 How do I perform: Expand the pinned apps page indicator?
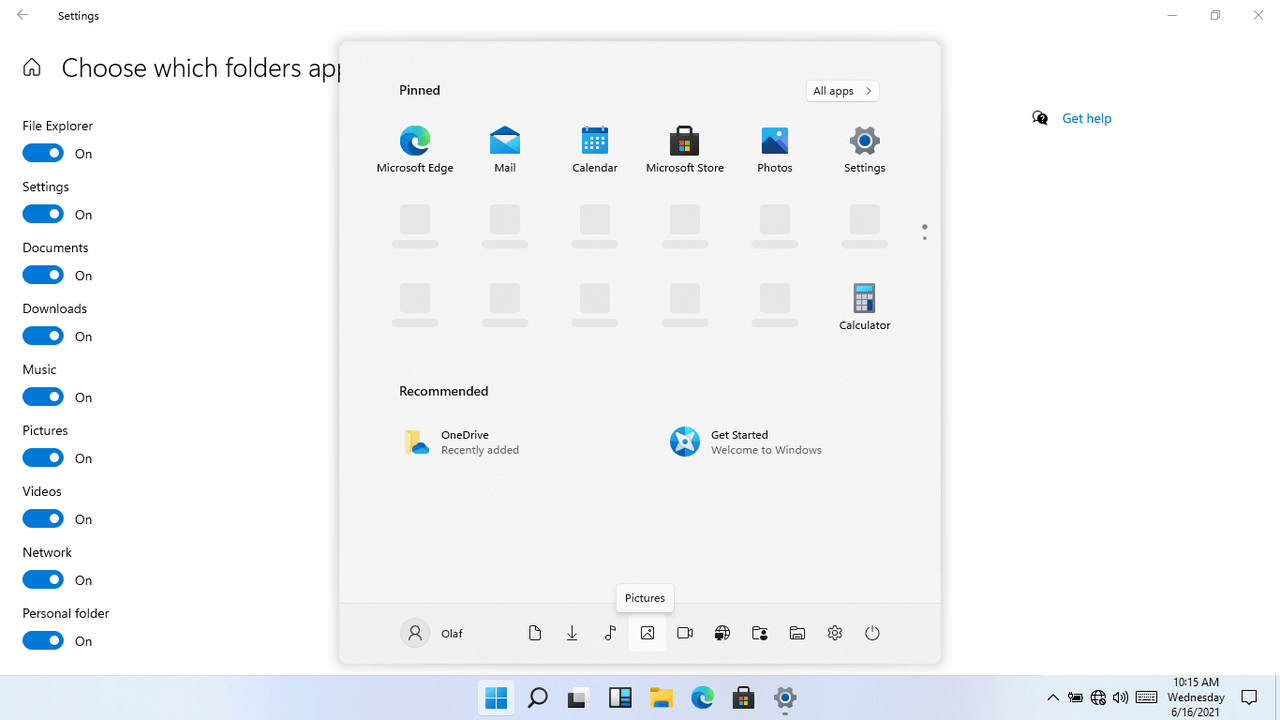pos(924,231)
